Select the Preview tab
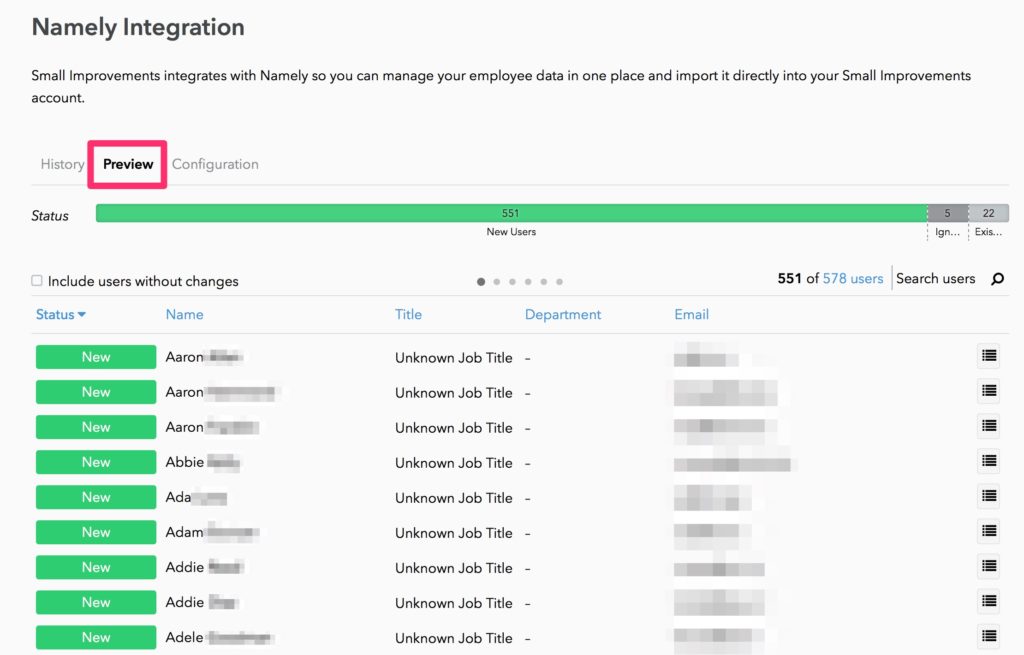1024x655 pixels. (x=128, y=164)
